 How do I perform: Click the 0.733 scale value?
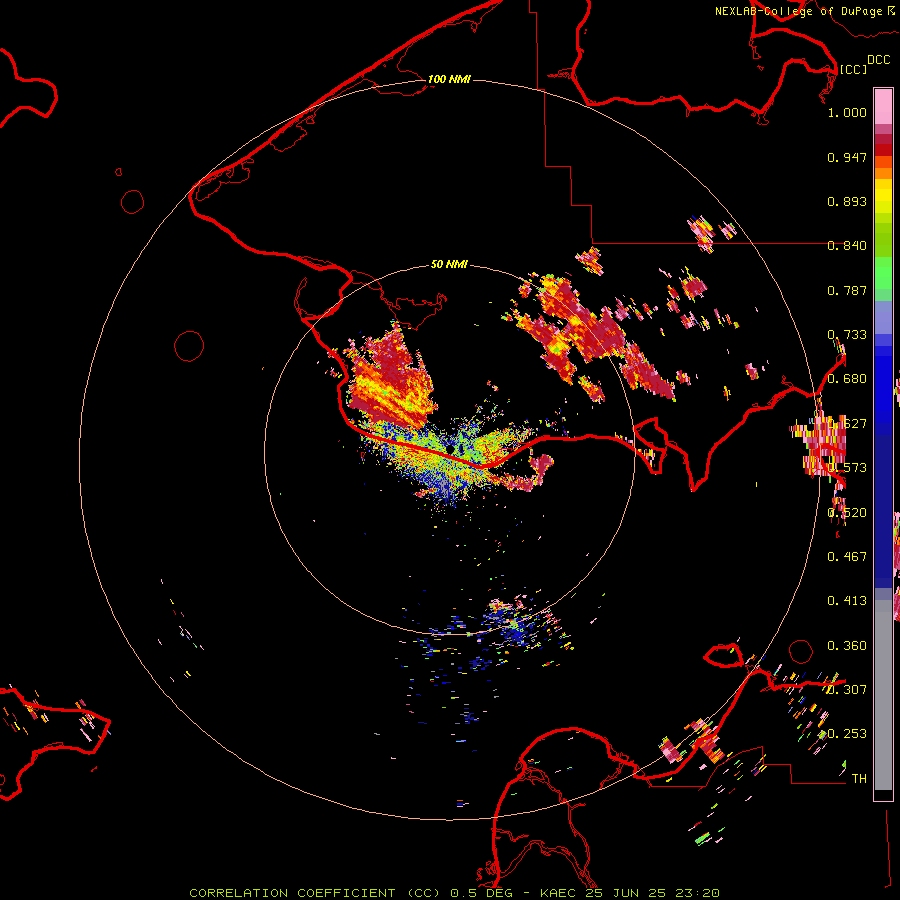(847, 335)
